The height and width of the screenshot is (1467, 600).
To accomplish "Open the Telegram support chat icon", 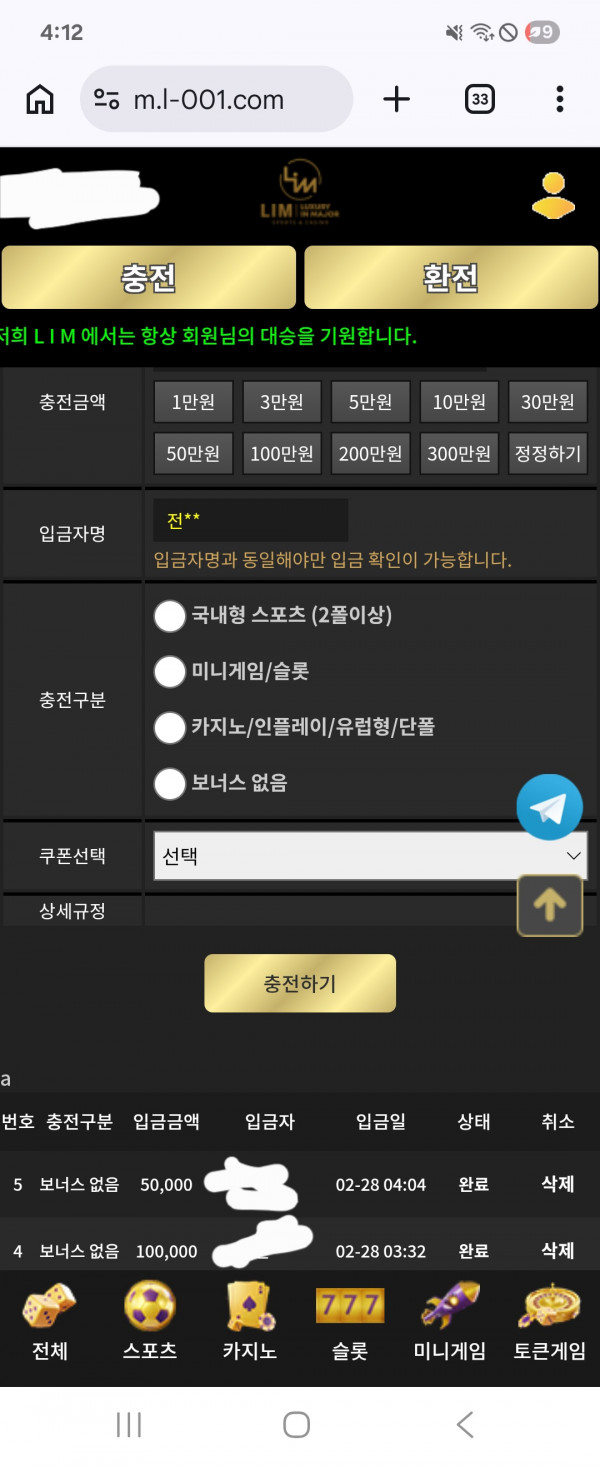I will 549,807.
